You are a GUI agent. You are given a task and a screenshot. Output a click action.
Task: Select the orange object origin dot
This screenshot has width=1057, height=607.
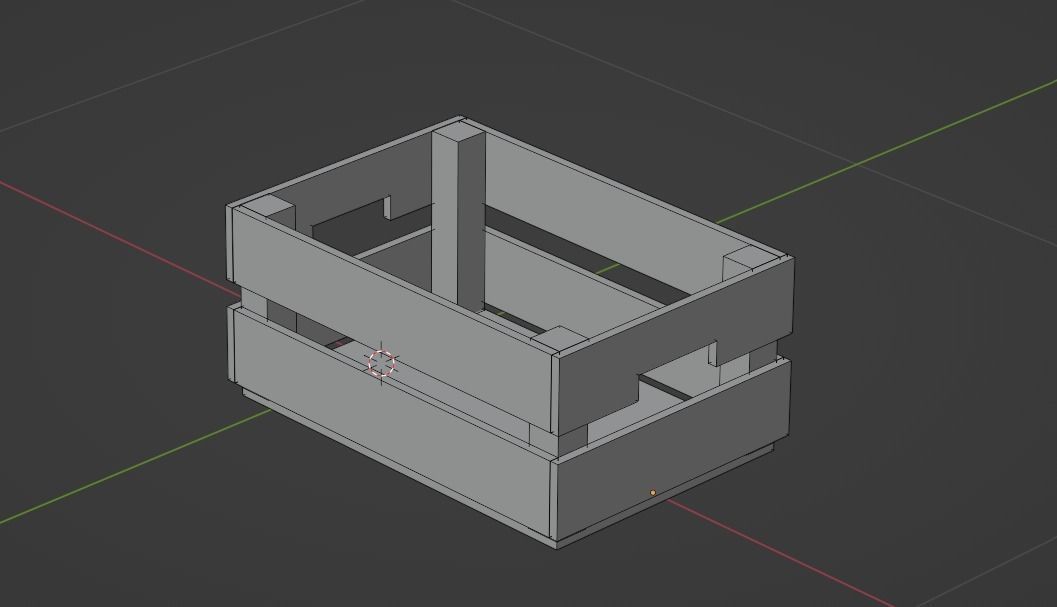(x=653, y=493)
